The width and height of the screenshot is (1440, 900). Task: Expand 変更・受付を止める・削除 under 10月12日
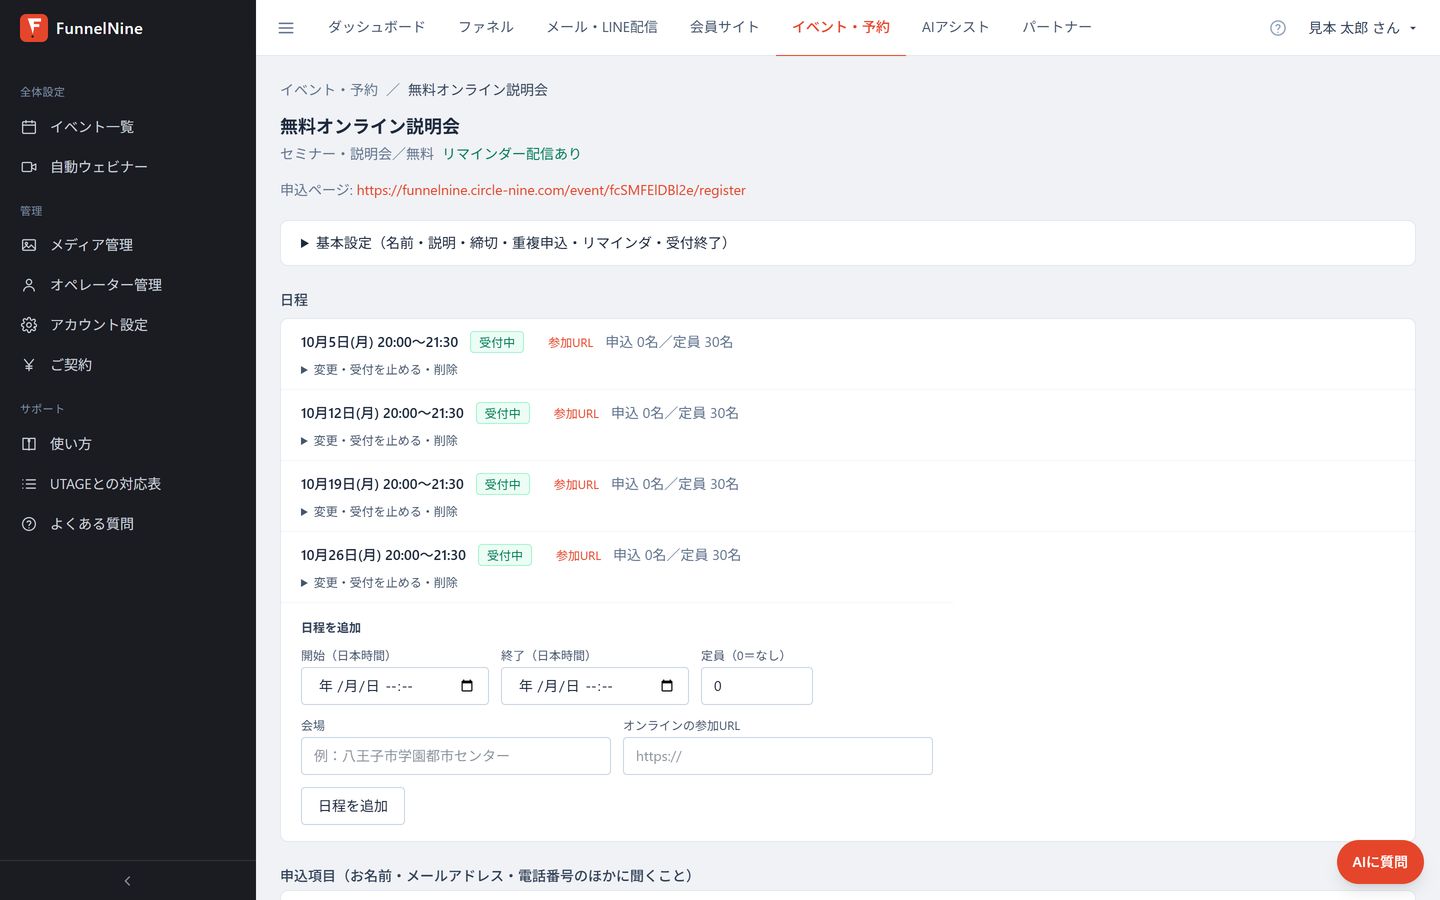379,441
